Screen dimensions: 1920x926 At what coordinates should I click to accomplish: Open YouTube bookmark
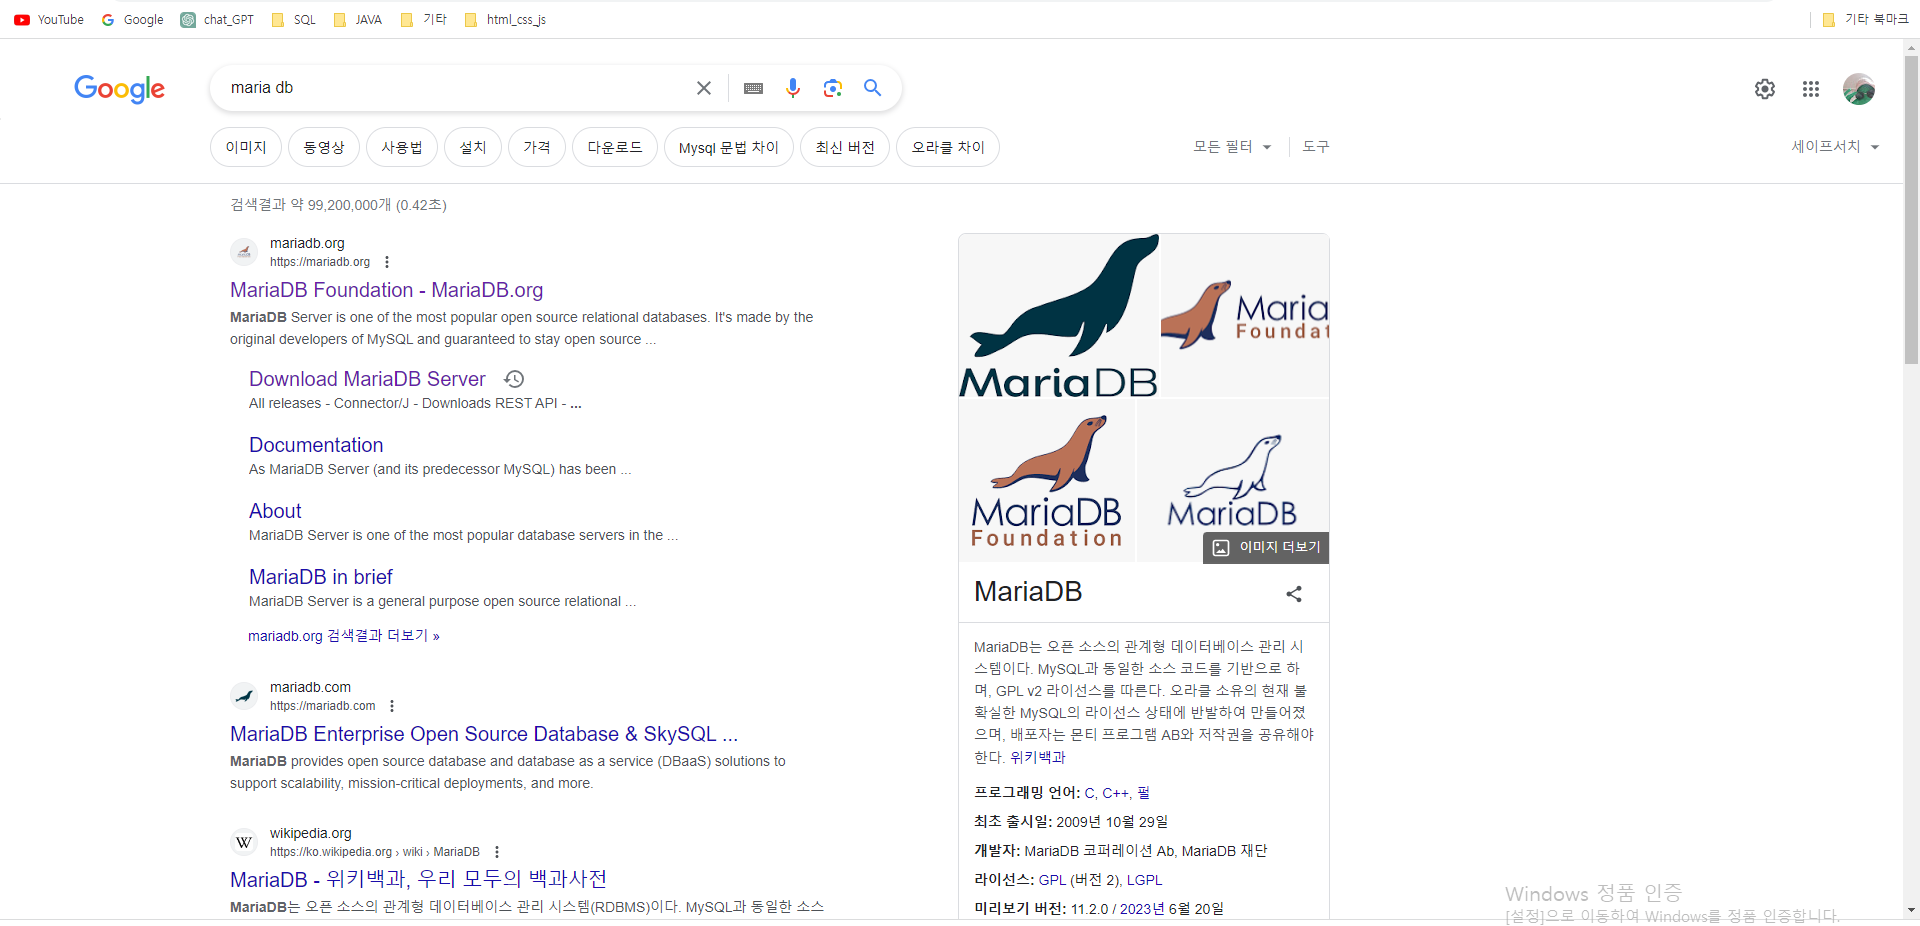tap(49, 19)
